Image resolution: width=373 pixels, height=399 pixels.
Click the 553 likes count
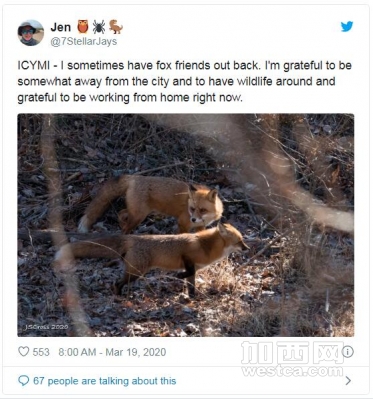pyautogui.click(x=41, y=352)
